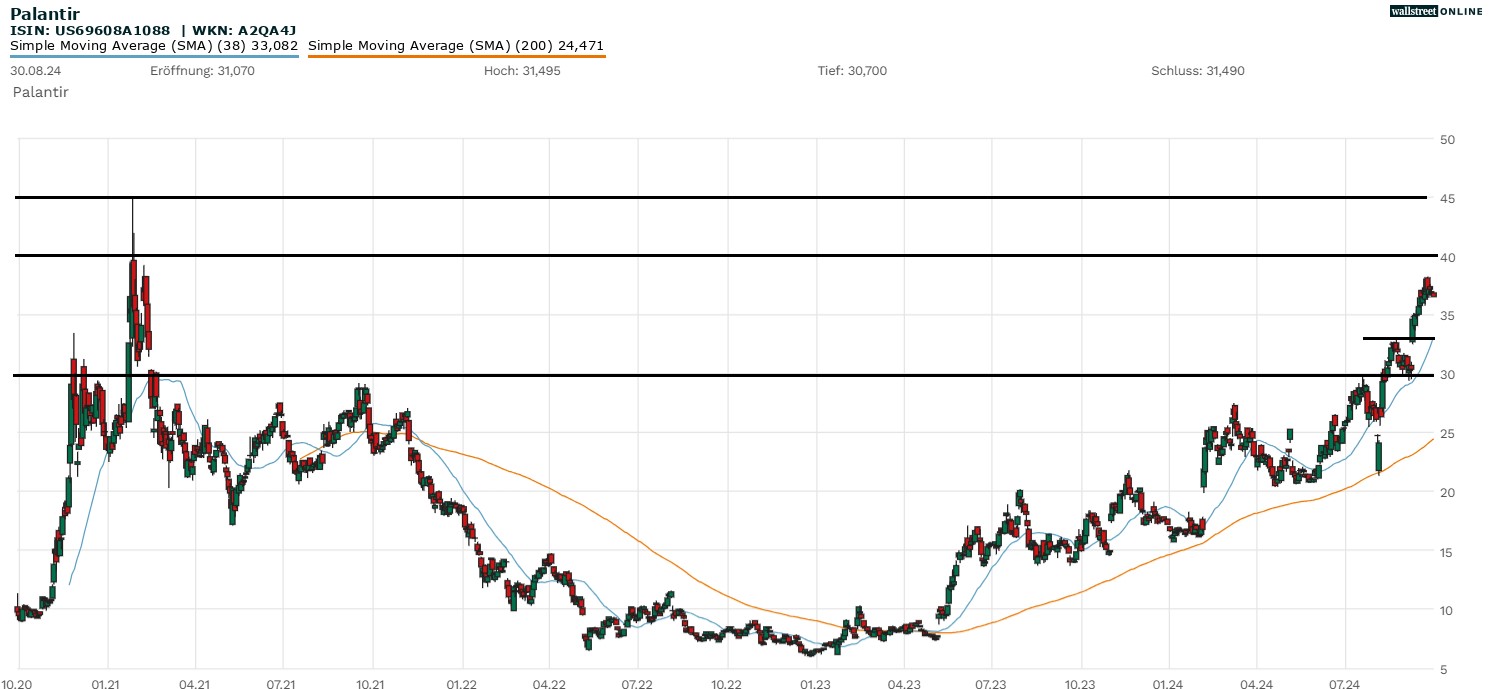Click the 30 y-axis price label
Viewport: 1490px width, 689px height.
(x=1445, y=375)
